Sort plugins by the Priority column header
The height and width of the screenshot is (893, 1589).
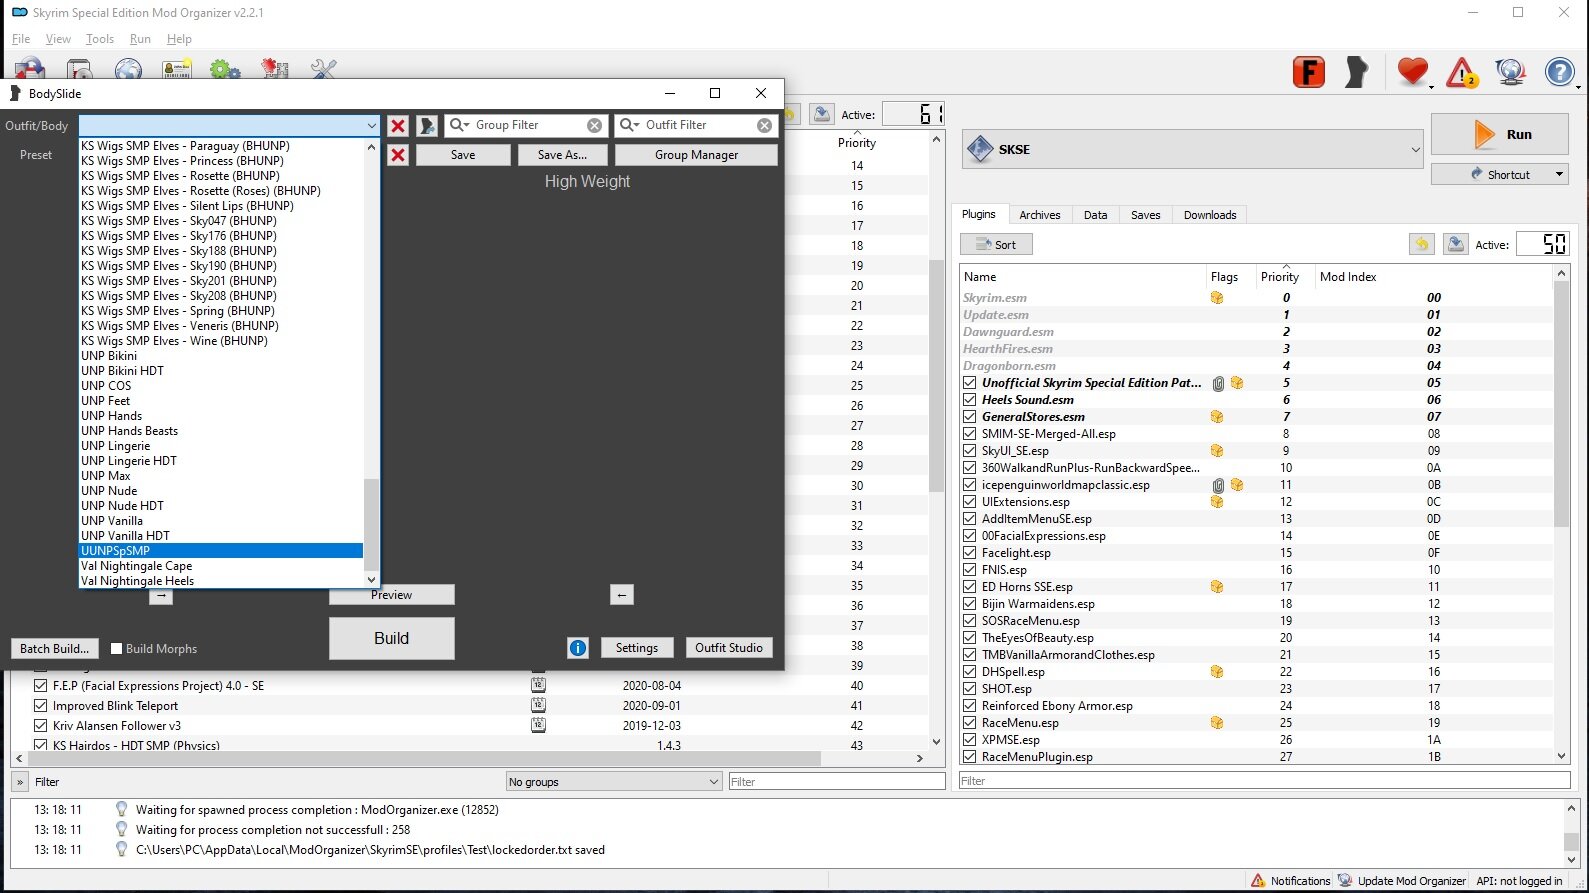1280,277
